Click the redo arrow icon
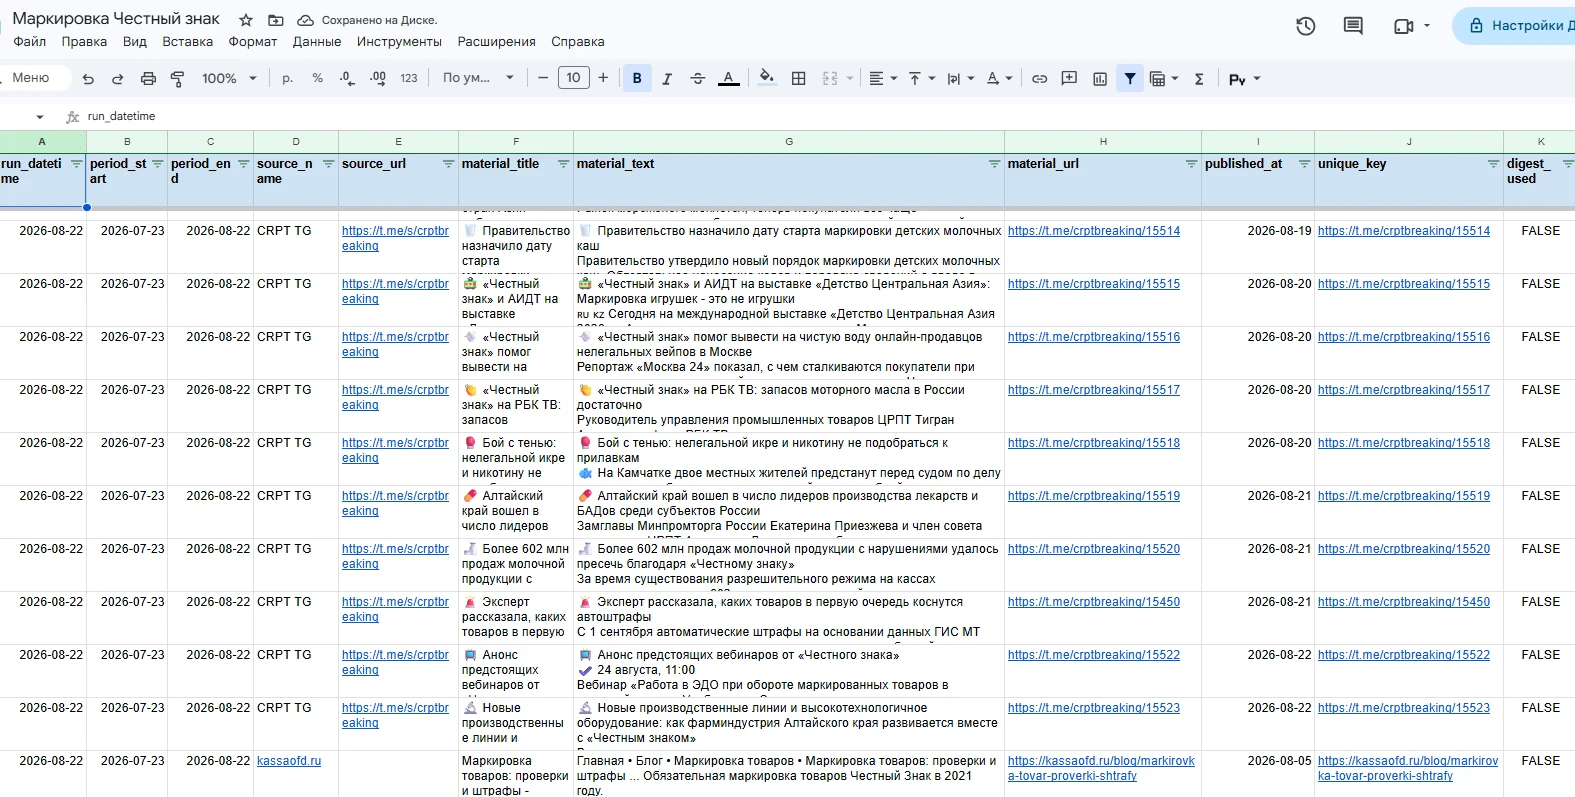The height and width of the screenshot is (797, 1575). pyautogui.click(x=118, y=78)
